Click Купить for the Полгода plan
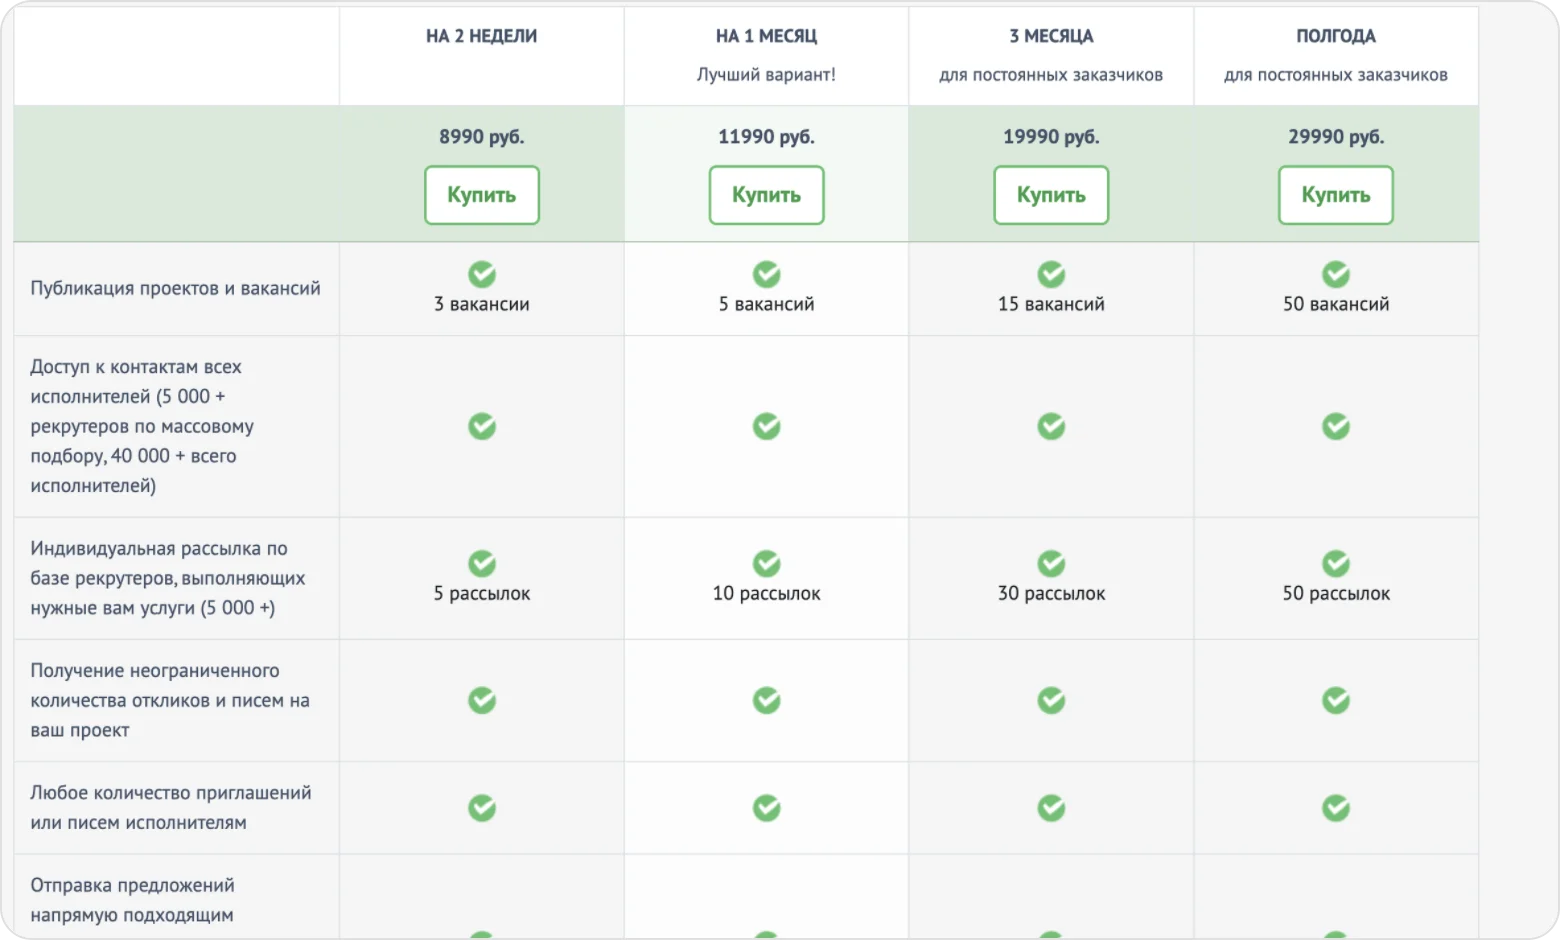1560x940 pixels. (1335, 195)
